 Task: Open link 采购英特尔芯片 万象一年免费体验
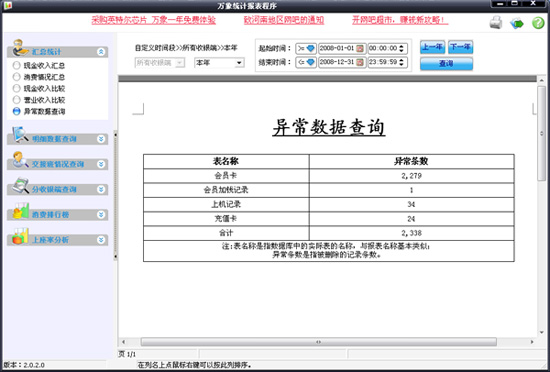[154, 20]
